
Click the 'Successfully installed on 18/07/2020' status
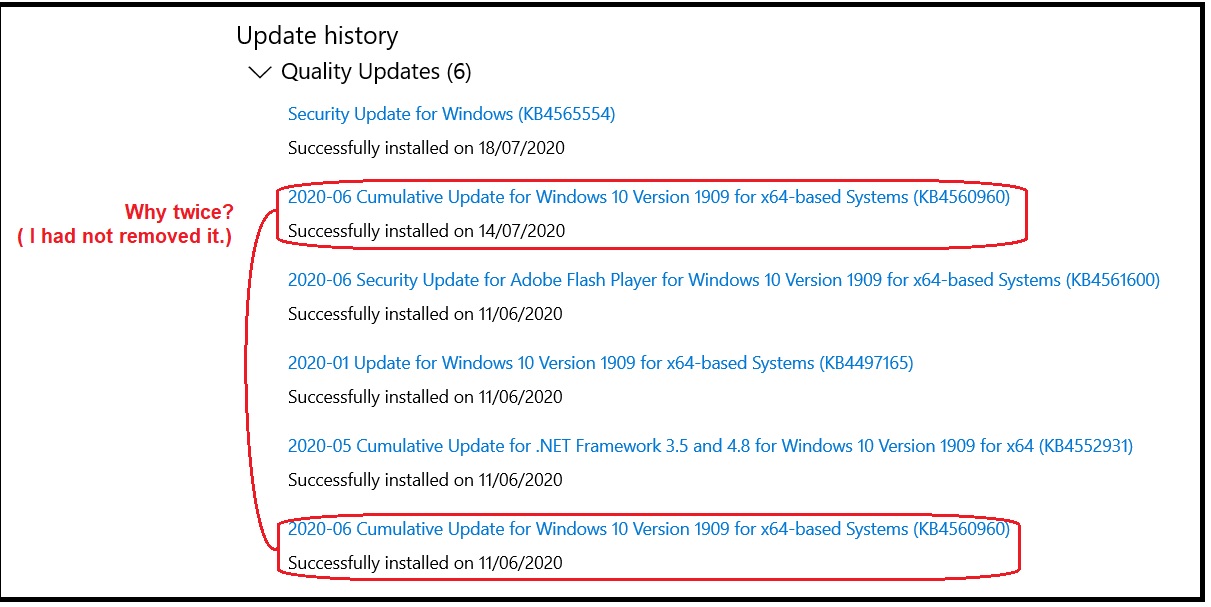point(426,148)
